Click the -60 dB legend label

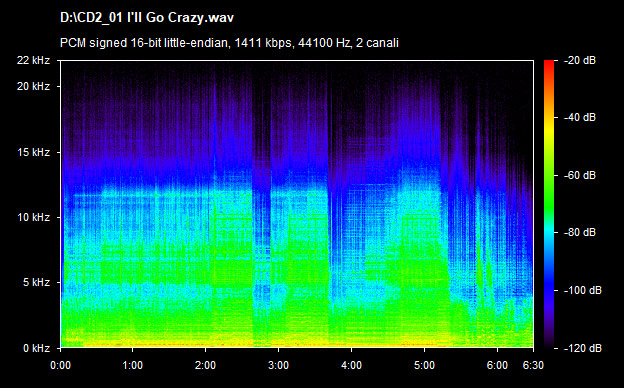point(580,175)
